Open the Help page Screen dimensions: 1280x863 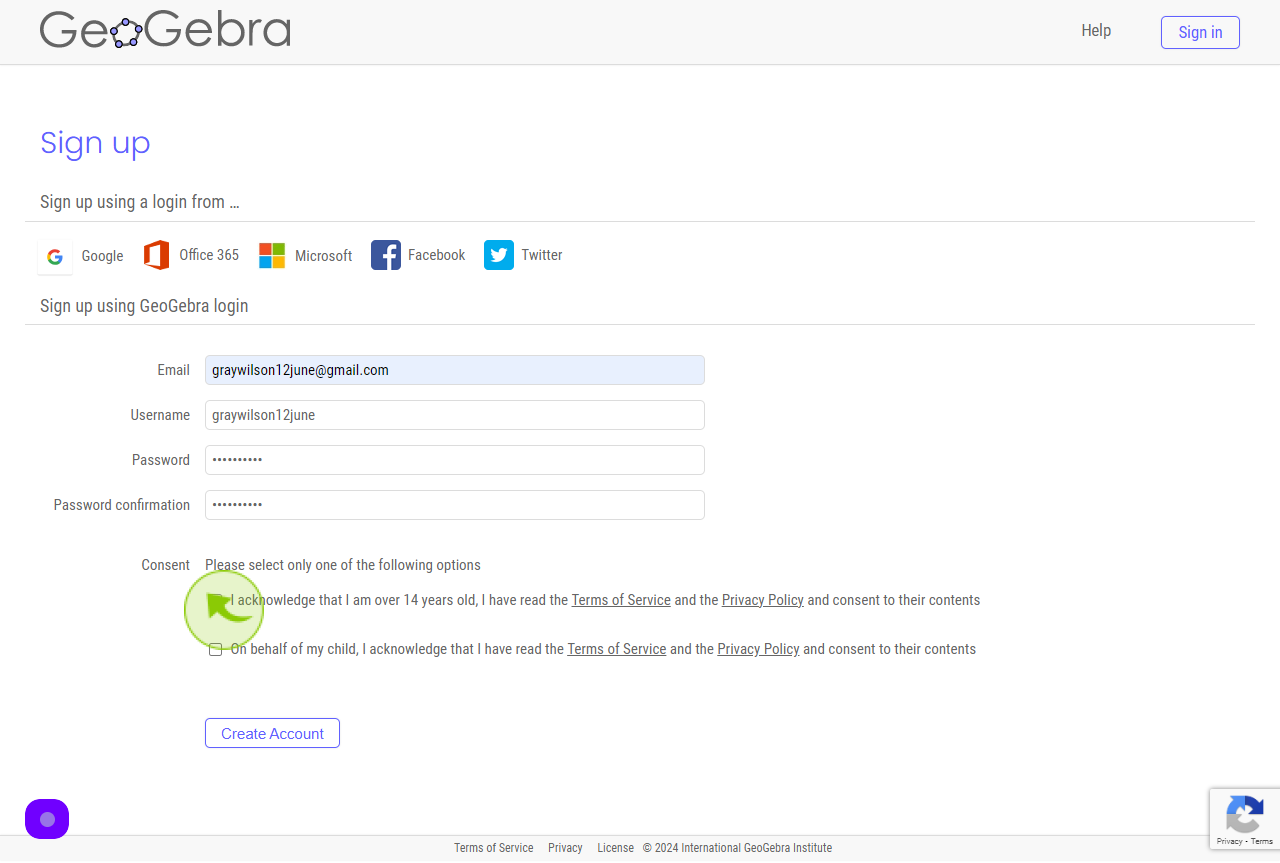click(1096, 31)
